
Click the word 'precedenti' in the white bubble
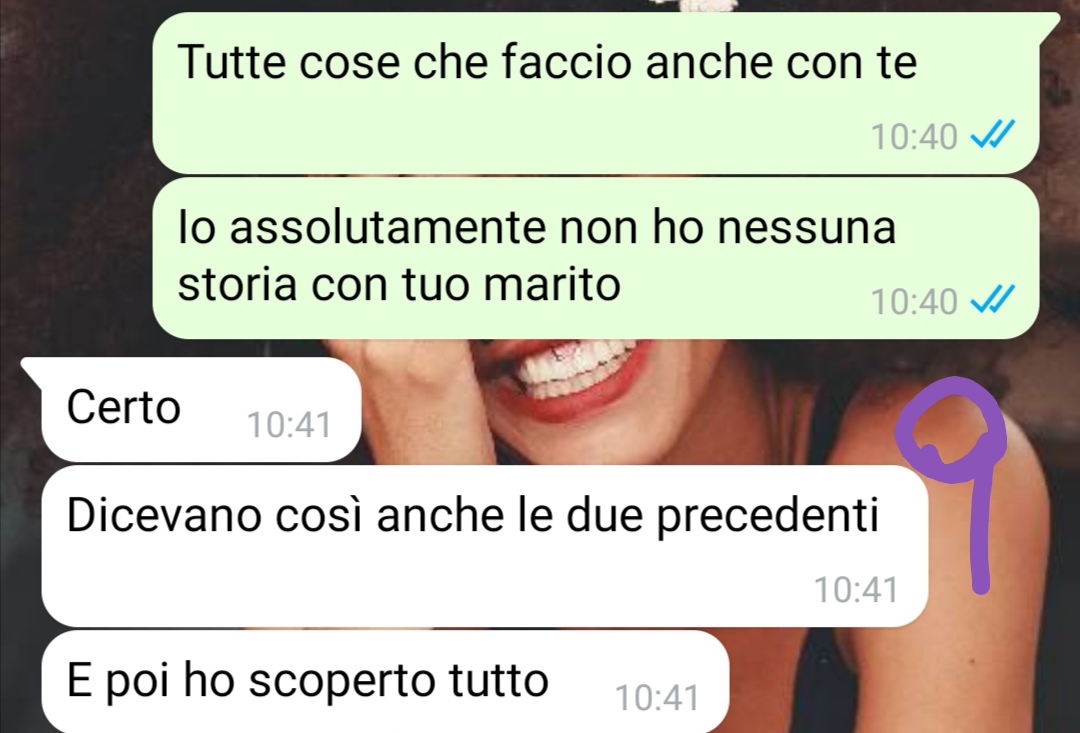[767, 517]
